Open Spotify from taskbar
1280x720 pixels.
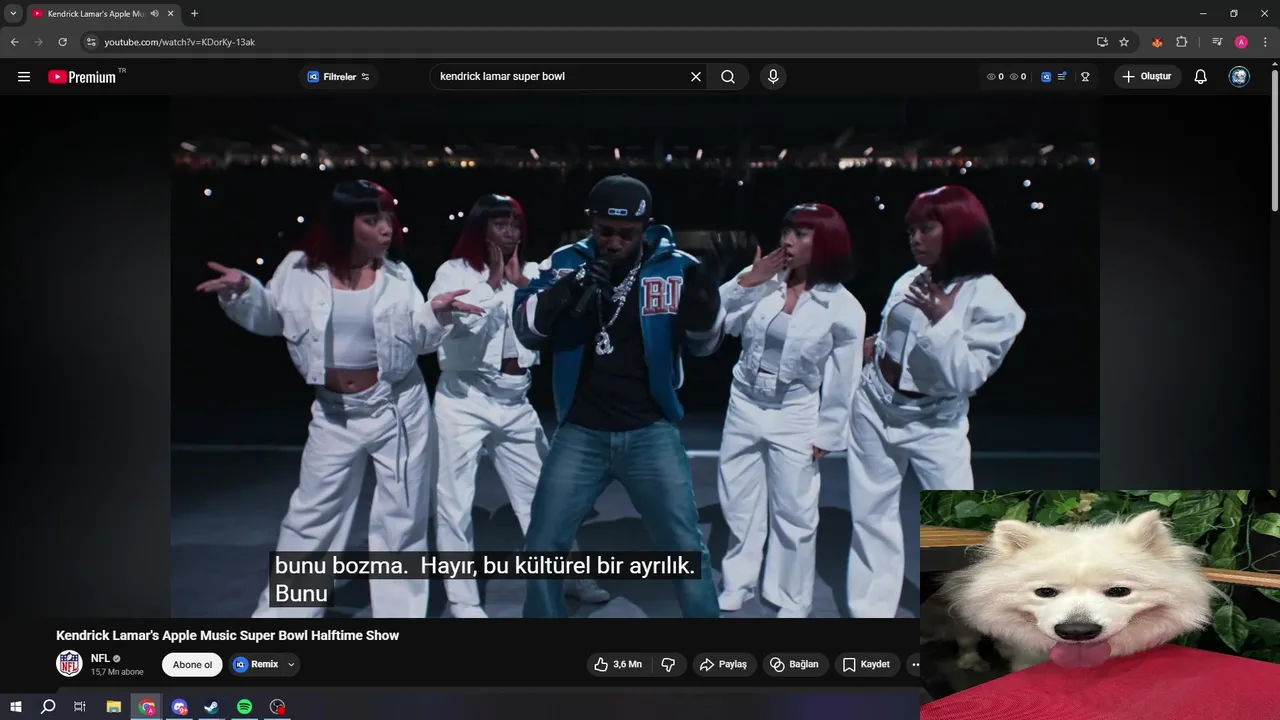tap(245, 706)
